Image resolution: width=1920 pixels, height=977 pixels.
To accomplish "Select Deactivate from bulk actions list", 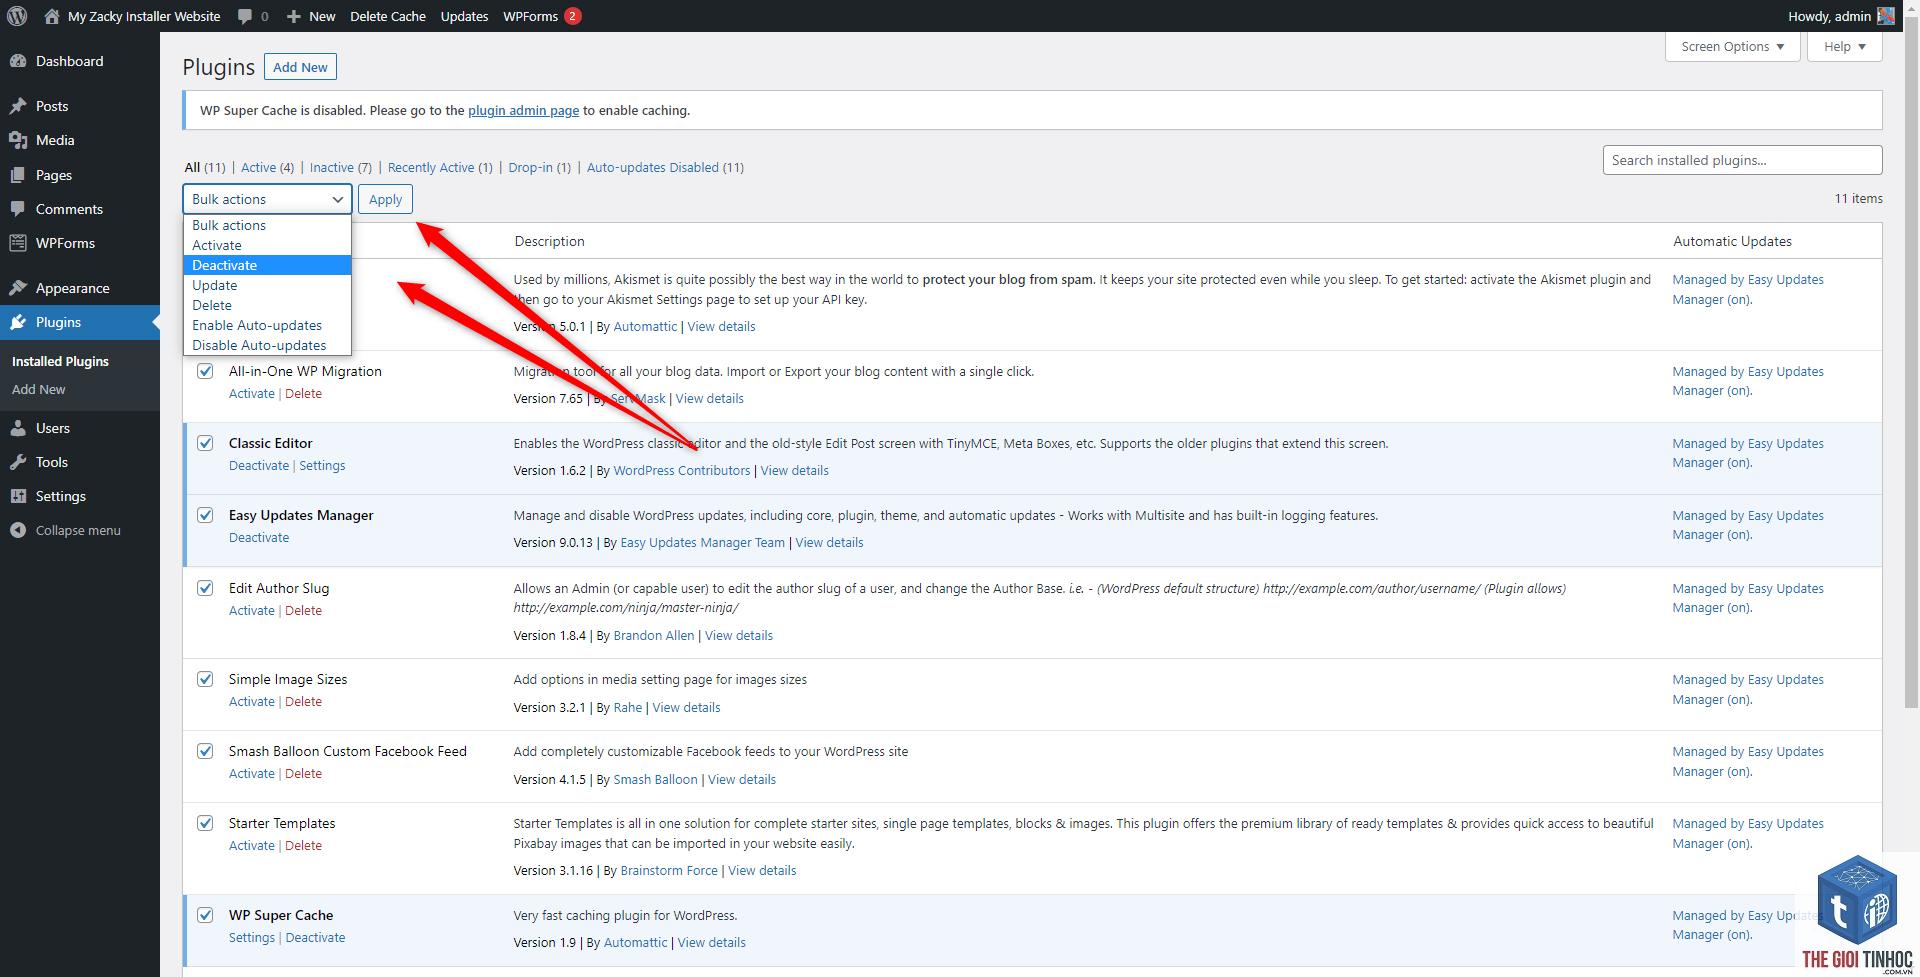I will (267, 265).
